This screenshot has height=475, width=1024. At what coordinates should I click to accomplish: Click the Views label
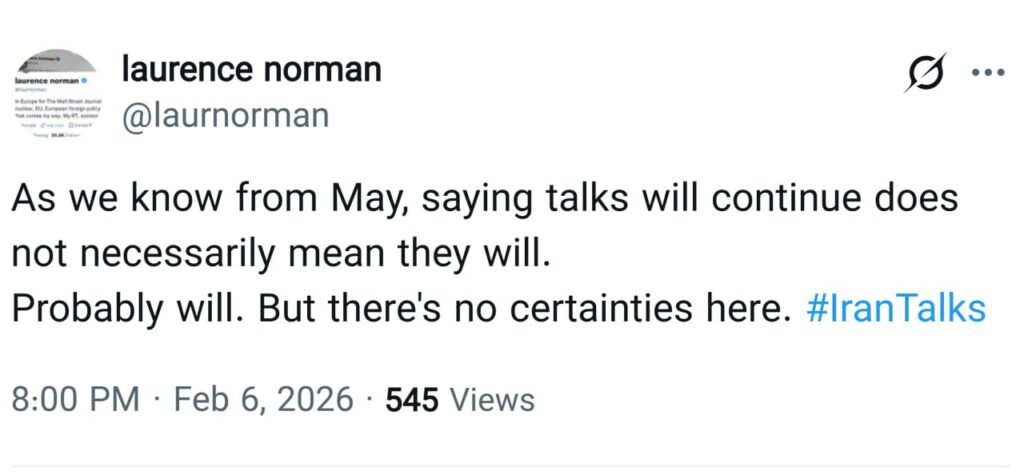[x=492, y=400]
